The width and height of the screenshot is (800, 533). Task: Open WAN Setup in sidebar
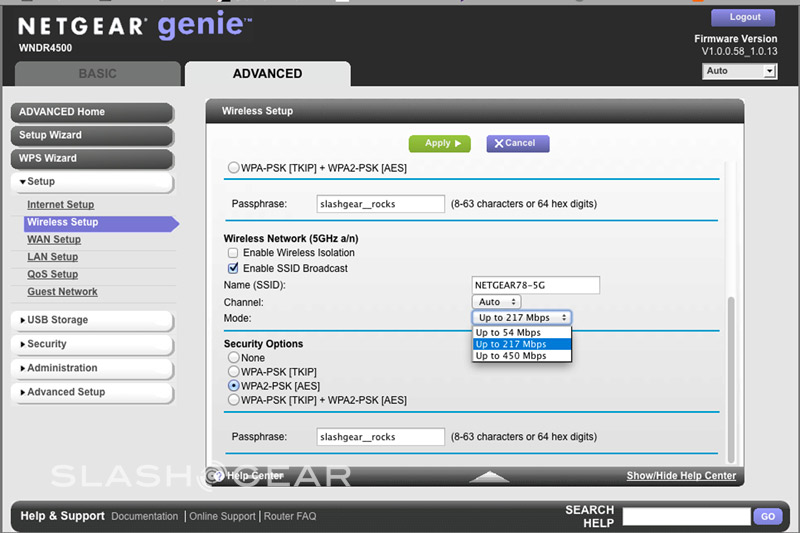pos(54,240)
